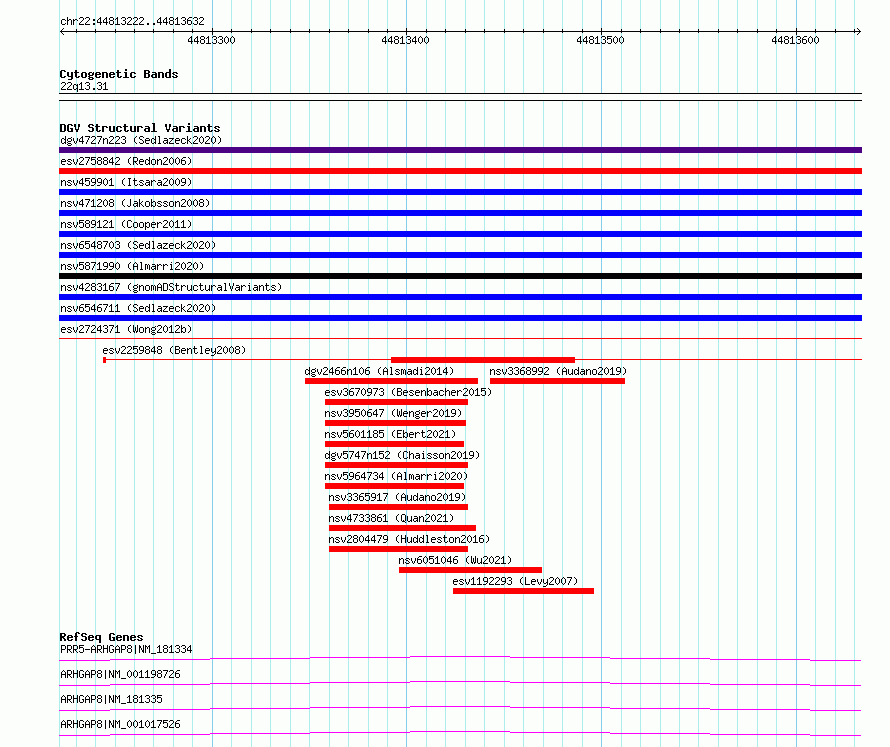
Task: Click the black nsv5871990 variant bar
Action: [x=460, y=276]
